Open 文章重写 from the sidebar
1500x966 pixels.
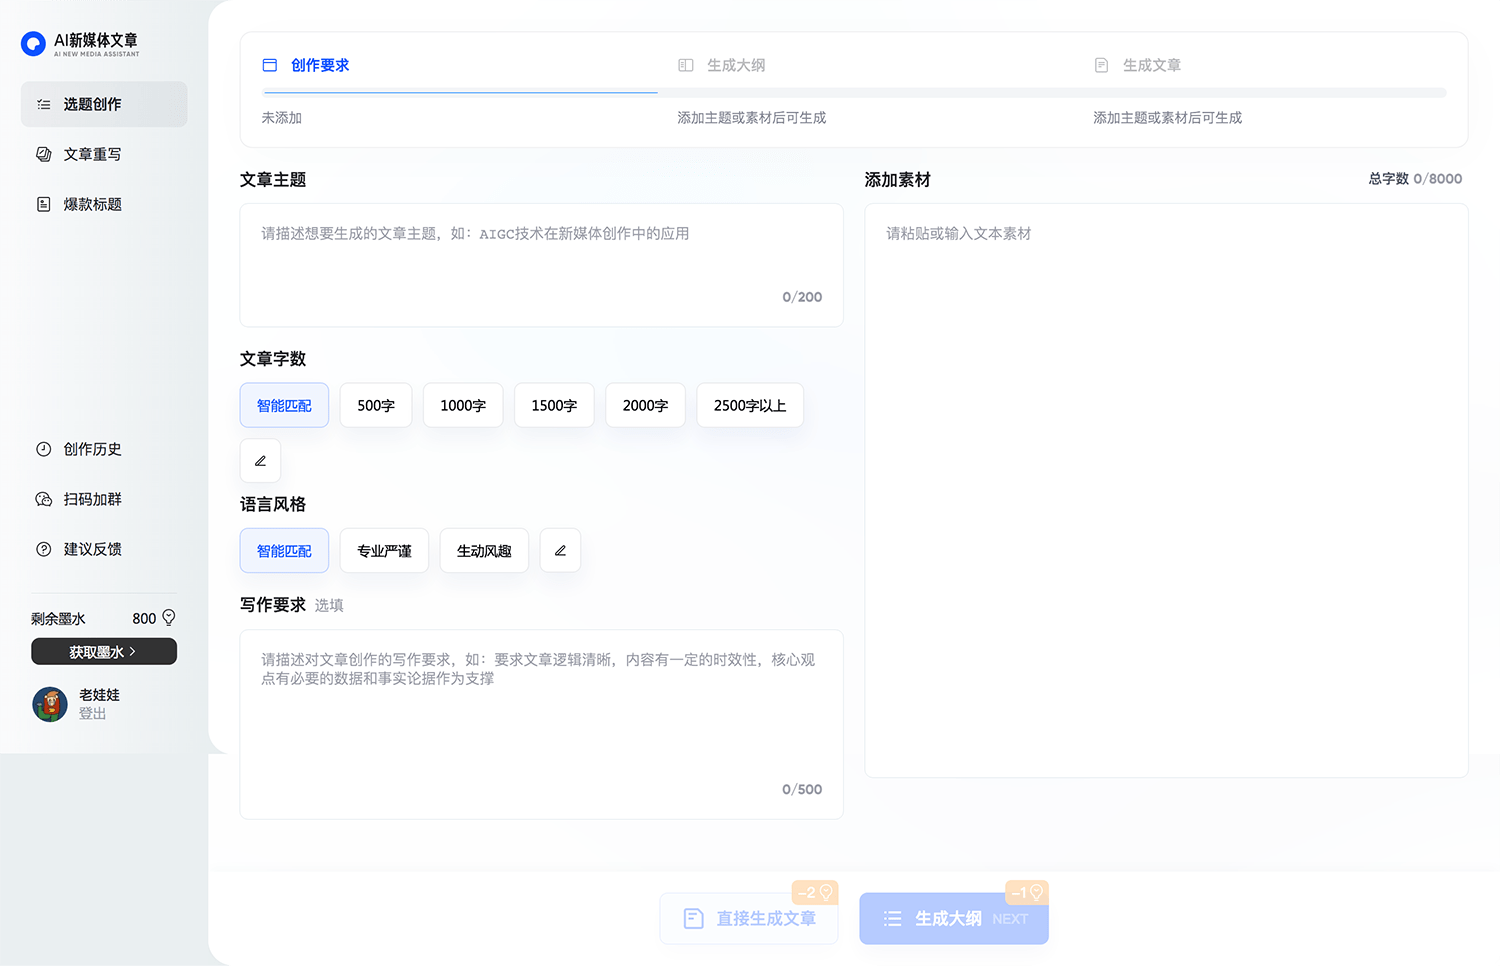[x=90, y=154]
